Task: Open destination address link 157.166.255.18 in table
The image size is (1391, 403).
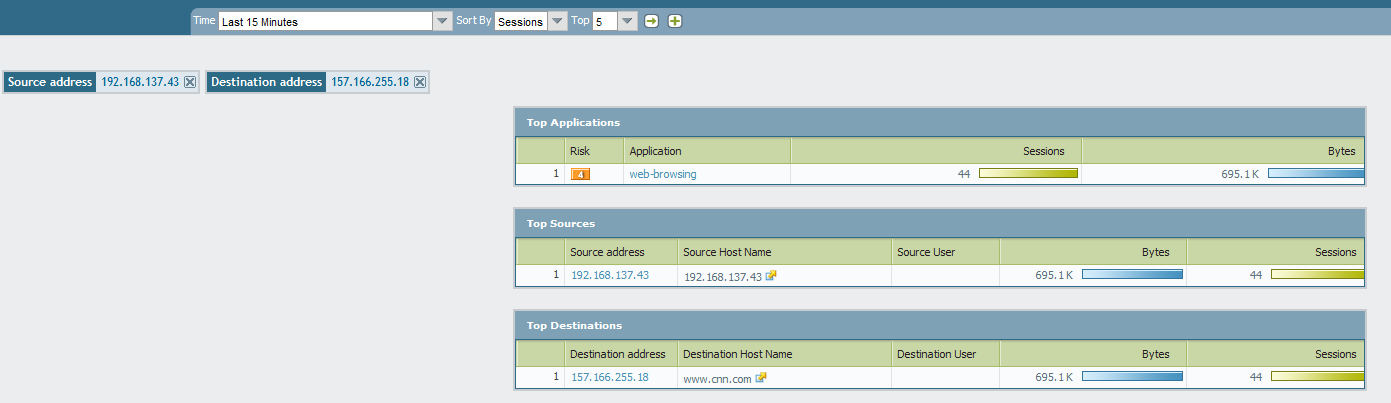Action: (x=609, y=377)
